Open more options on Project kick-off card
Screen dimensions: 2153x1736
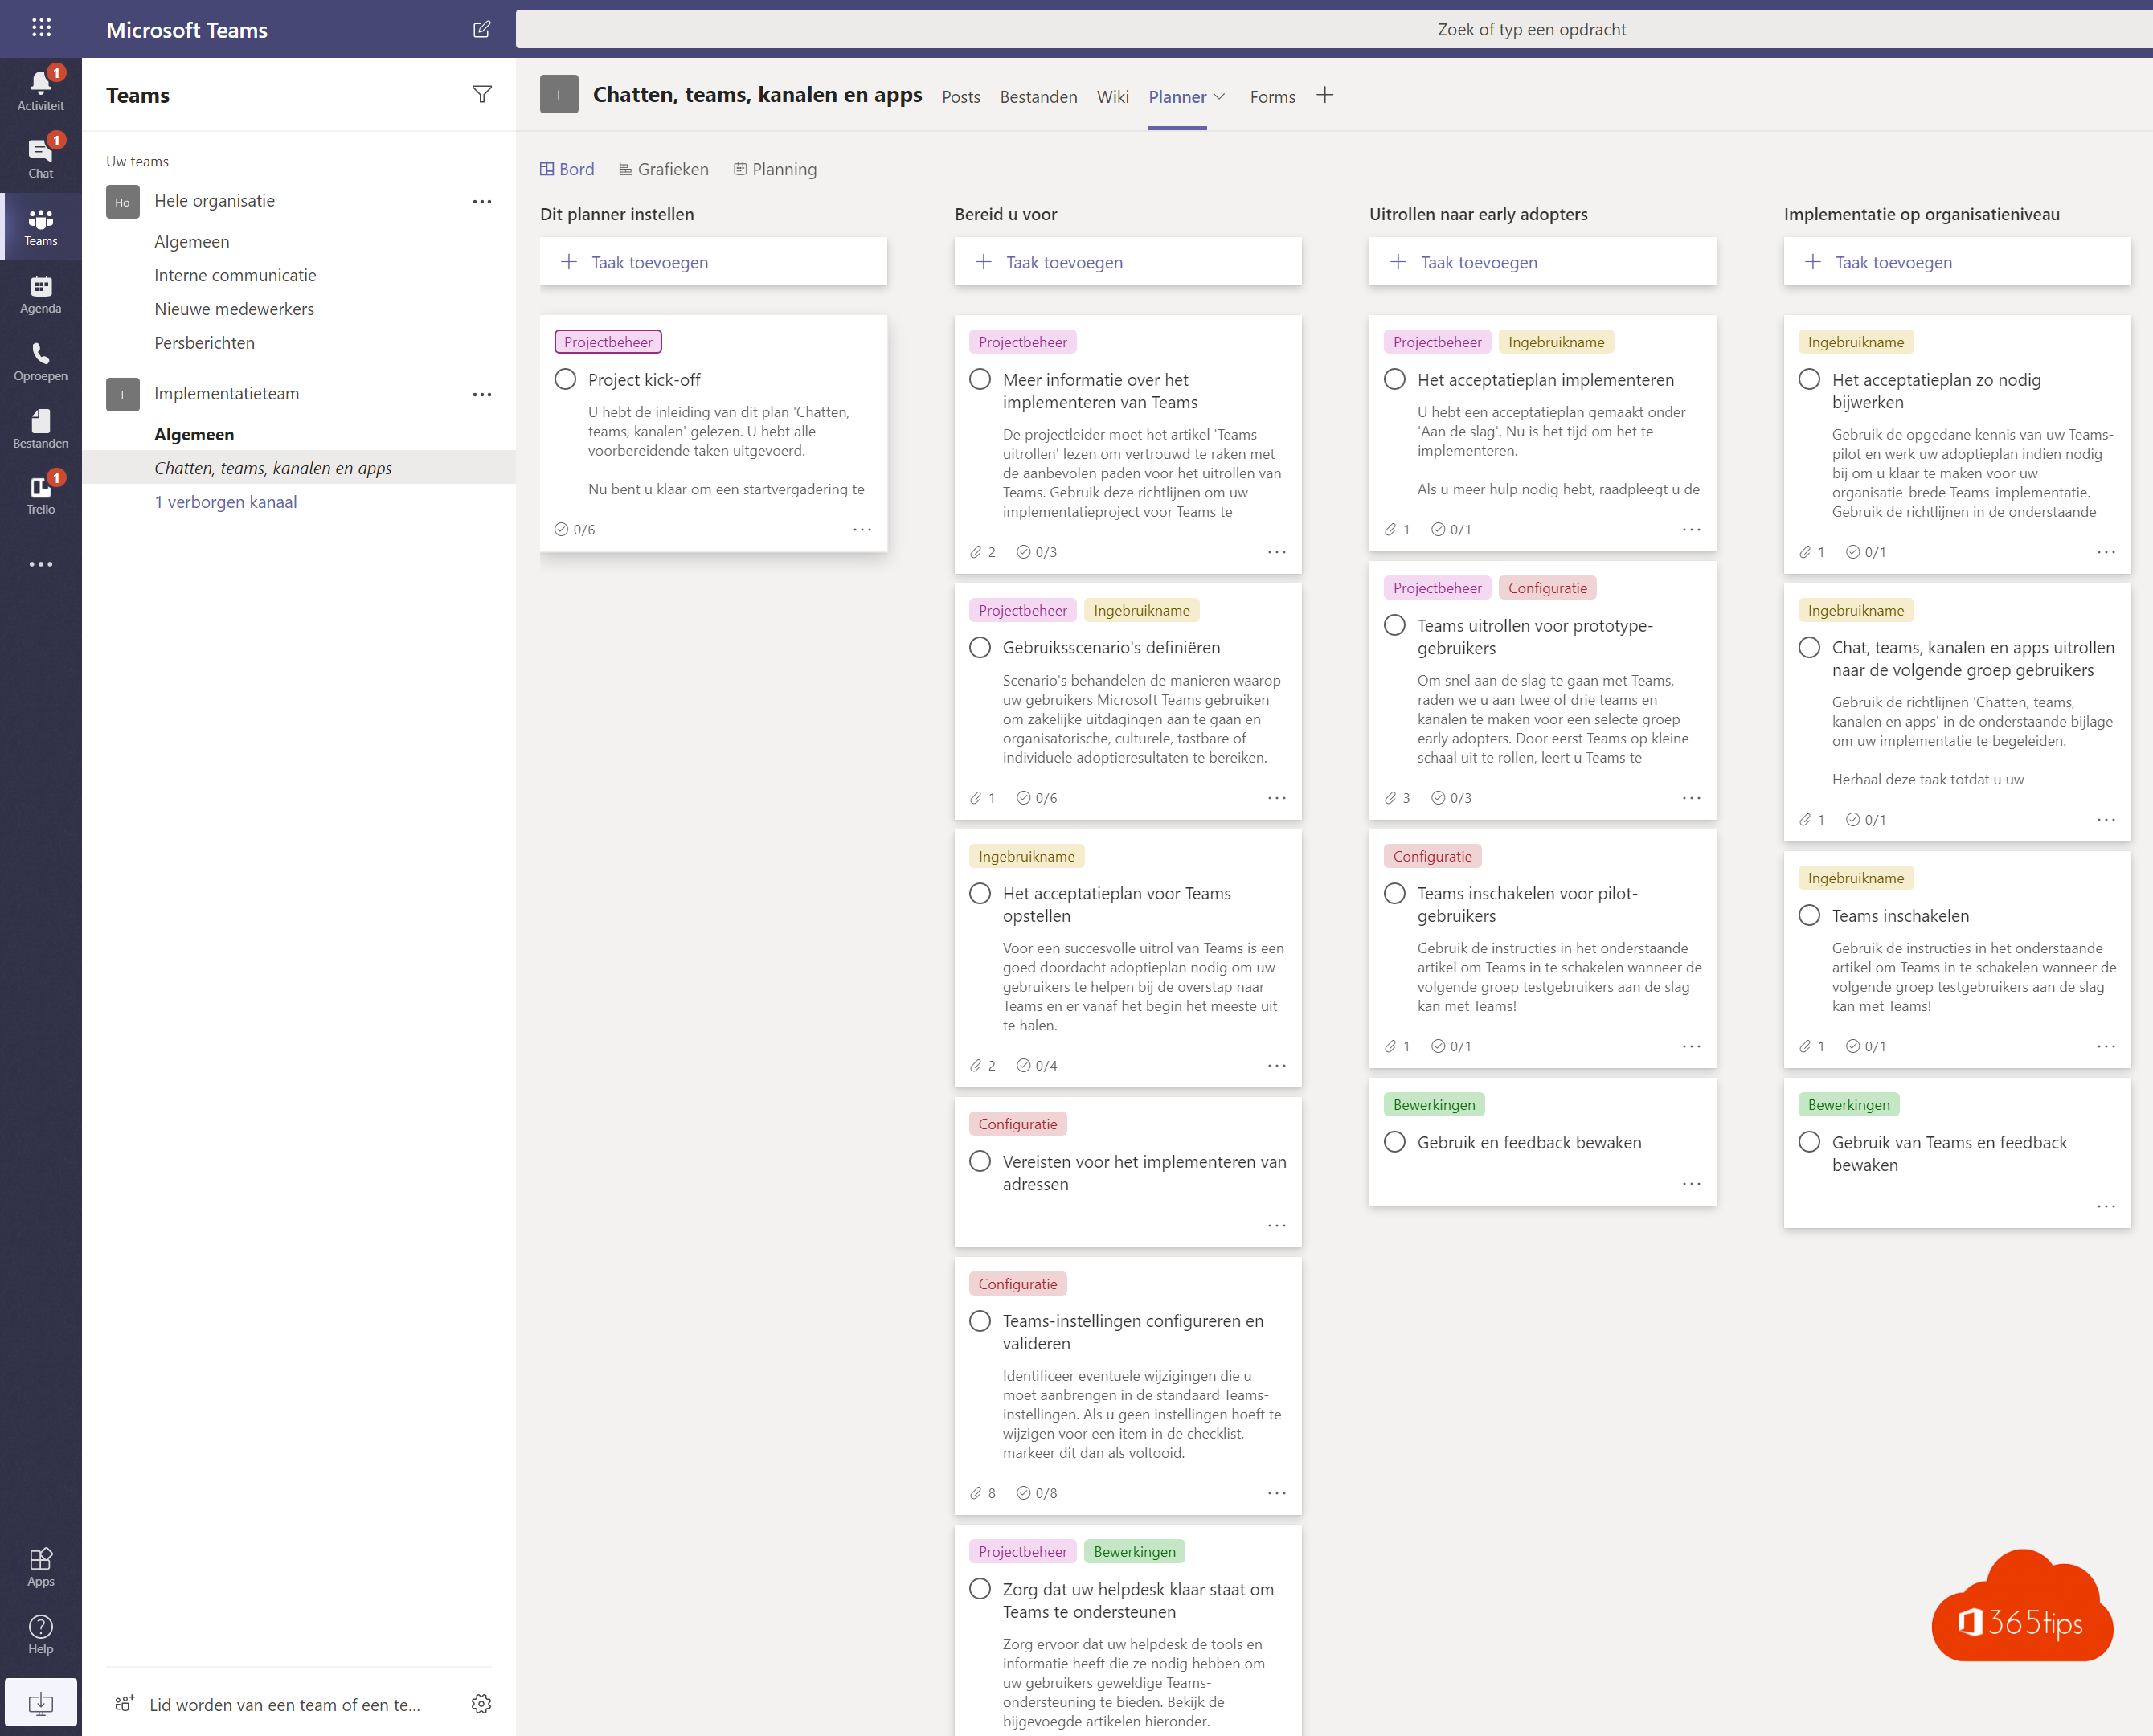(x=862, y=529)
